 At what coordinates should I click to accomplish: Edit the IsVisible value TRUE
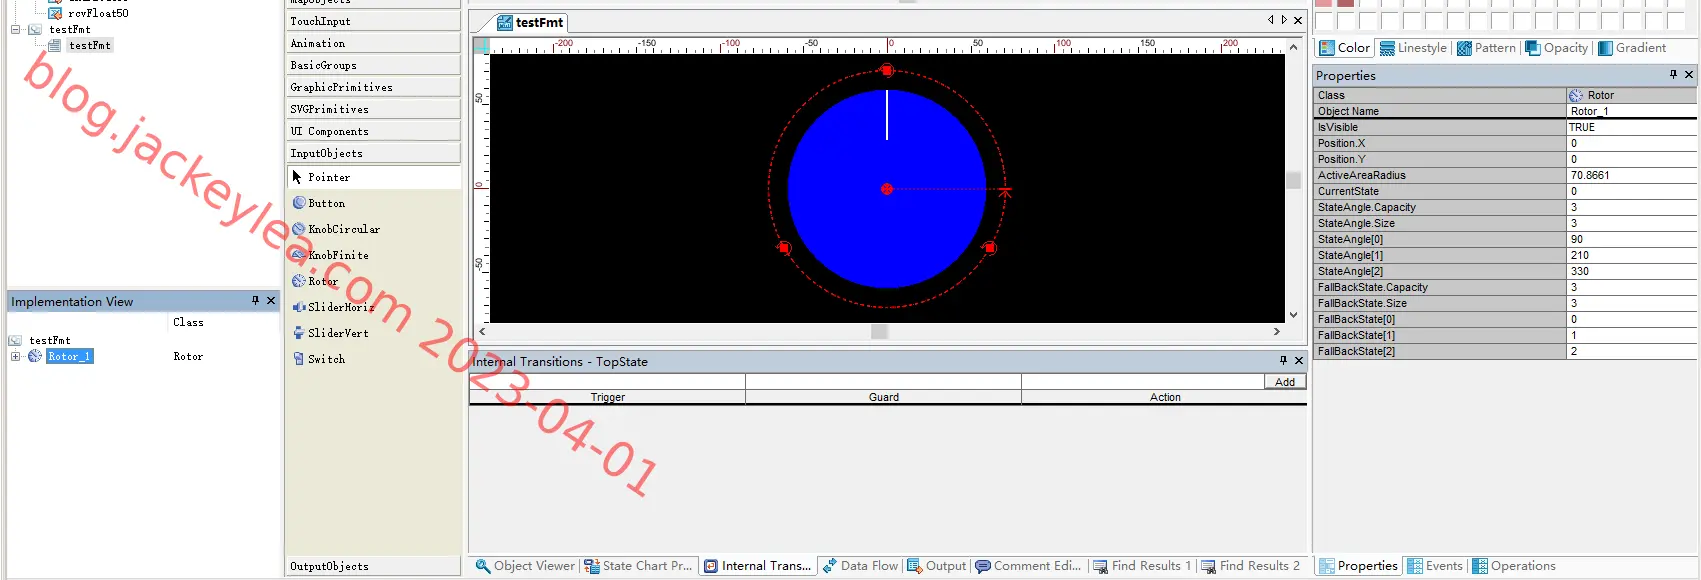(x=1631, y=127)
